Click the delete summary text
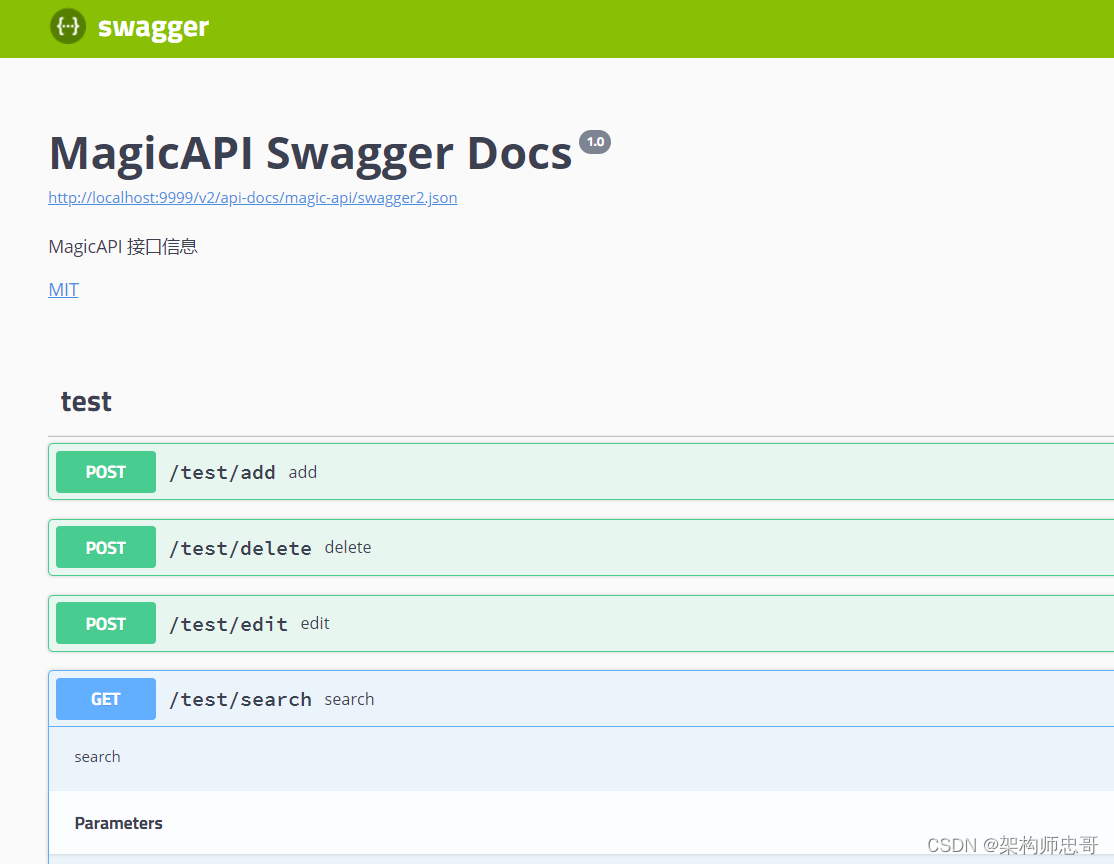 [348, 548]
